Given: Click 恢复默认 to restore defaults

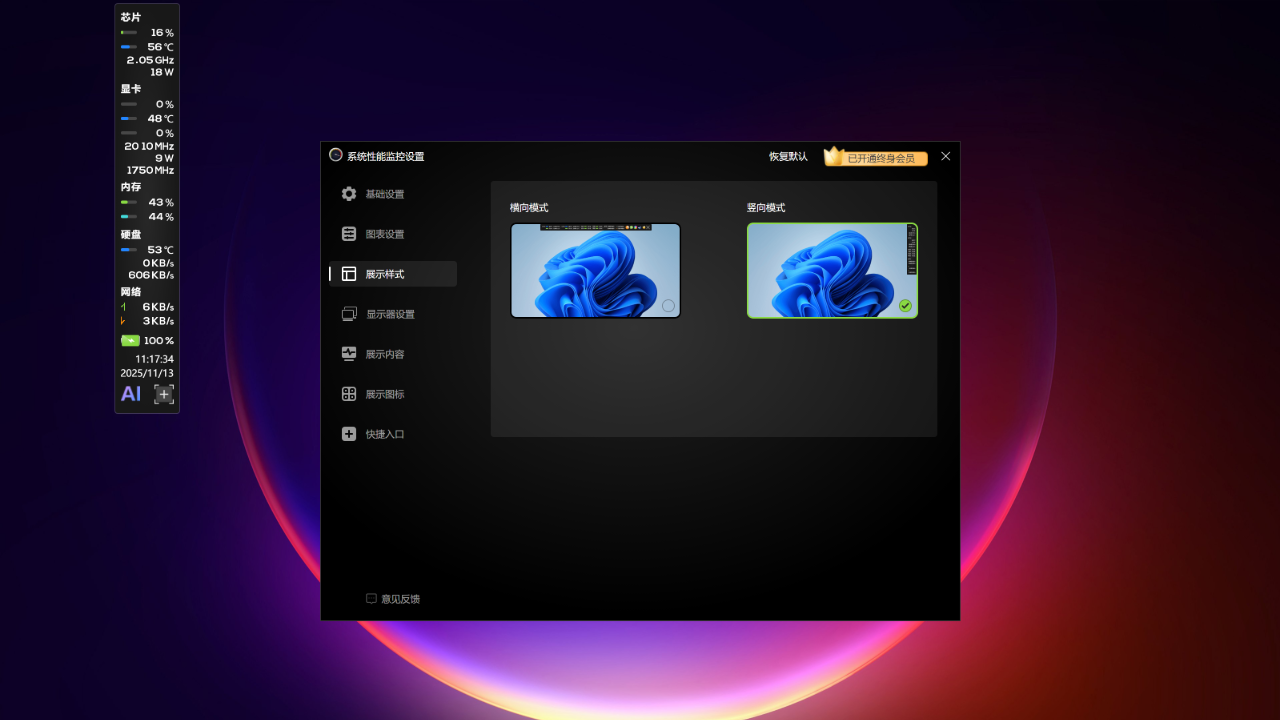Looking at the screenshot, I should (788, 157).
